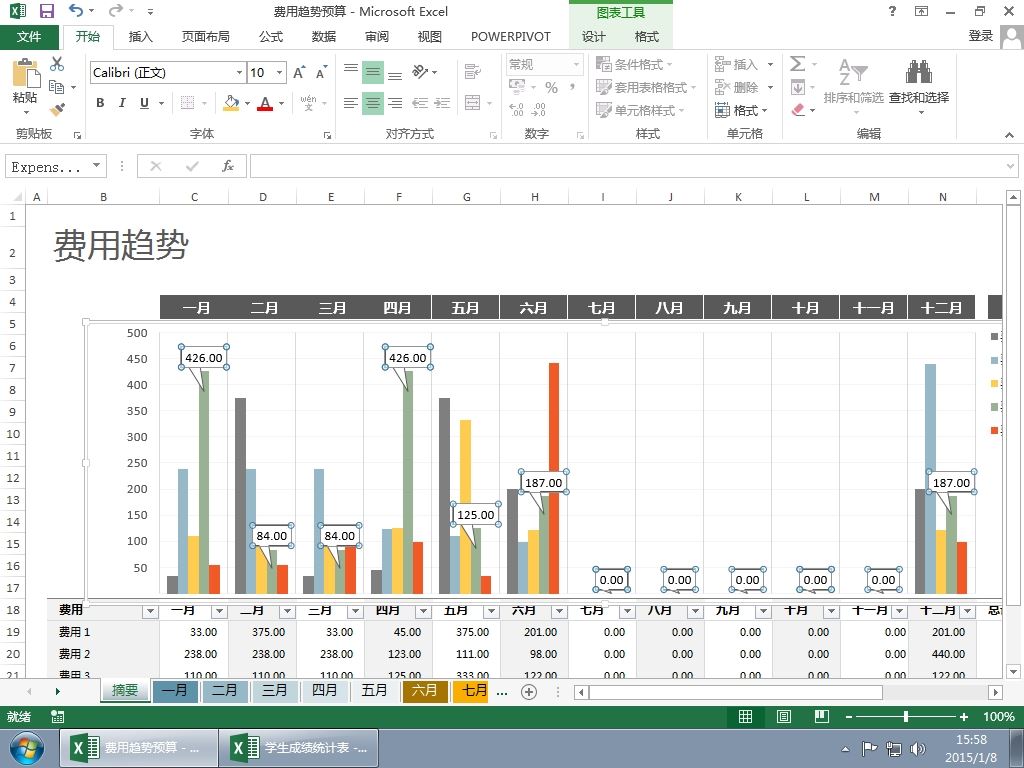Open the 六月 sheet tab
Image resolution: width=1024 pixels, height=768 pixels.
(424, 690)
